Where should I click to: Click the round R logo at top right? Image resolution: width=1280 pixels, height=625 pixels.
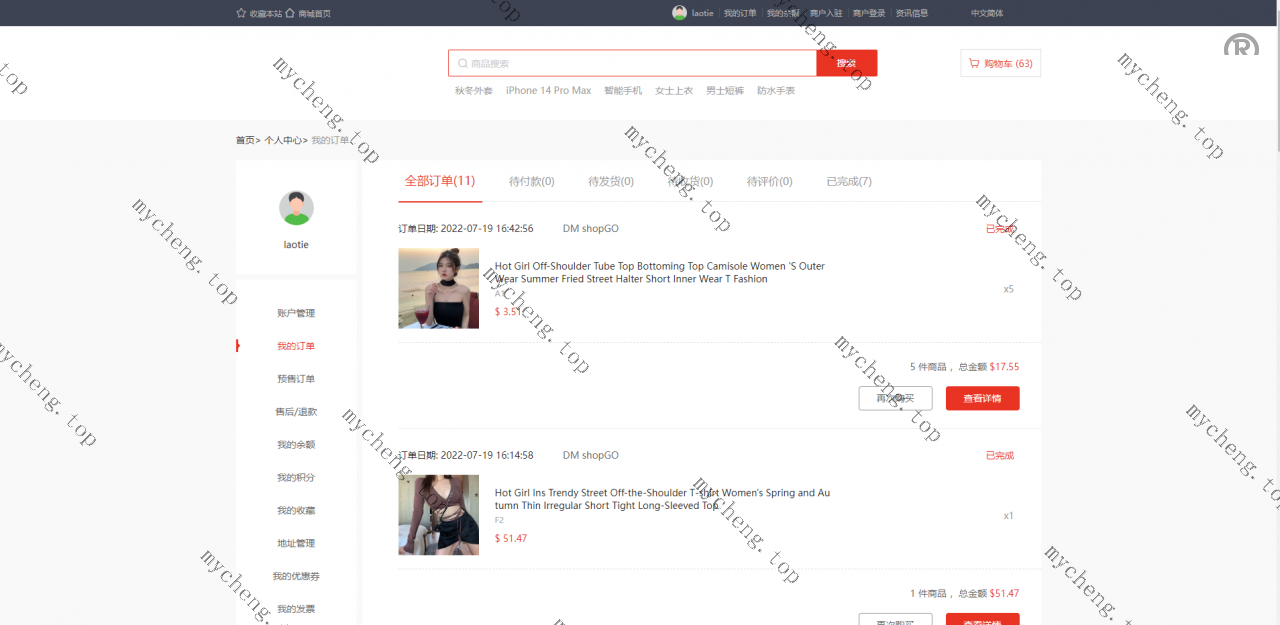(x=1241, y=45)
